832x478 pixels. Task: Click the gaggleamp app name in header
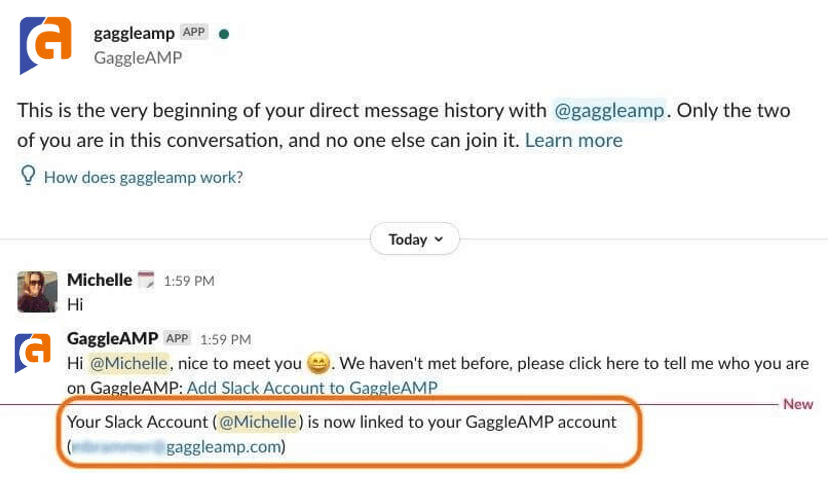click(x=134, y=33)
